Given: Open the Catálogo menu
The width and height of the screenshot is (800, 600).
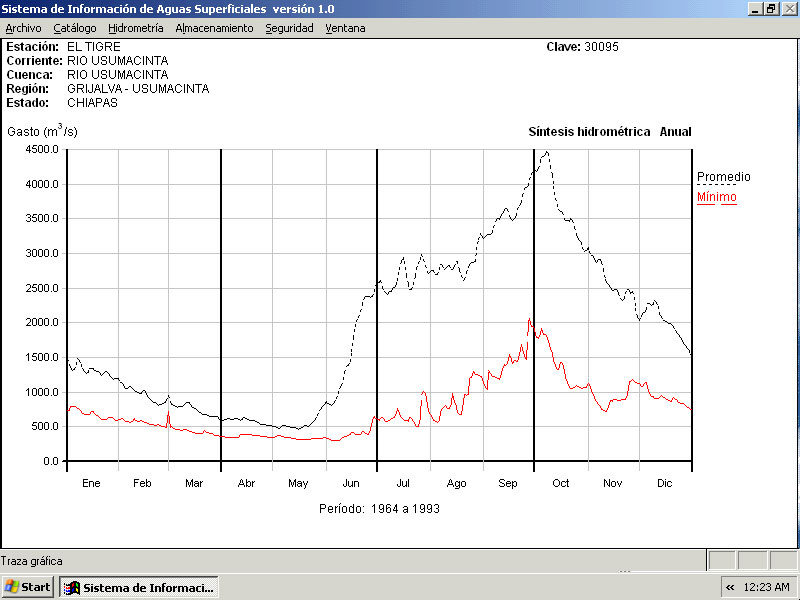Looking at the screenshot, I should point(75,28).
